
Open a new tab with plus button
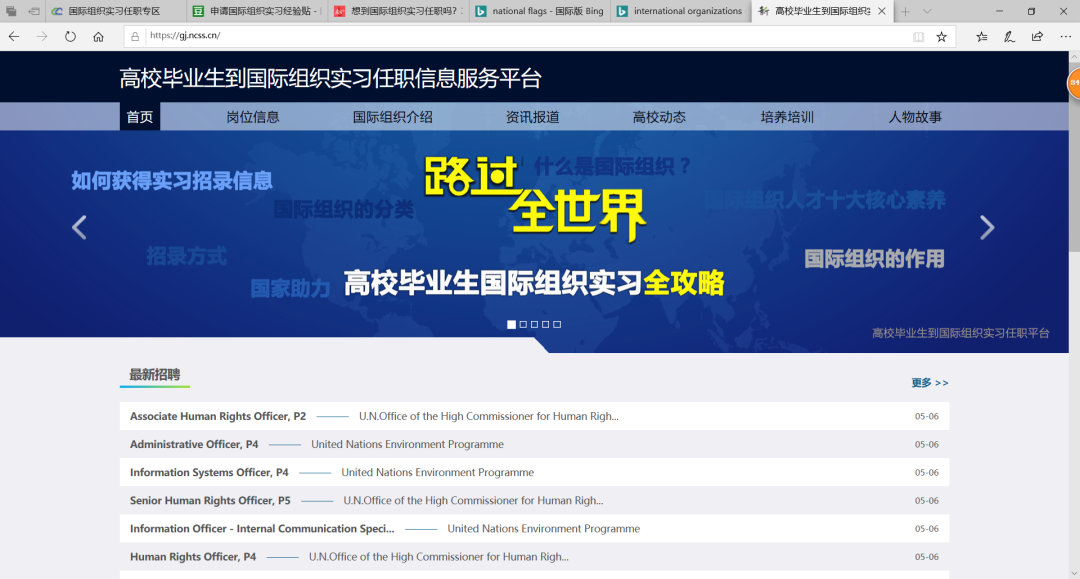(905, 11)
